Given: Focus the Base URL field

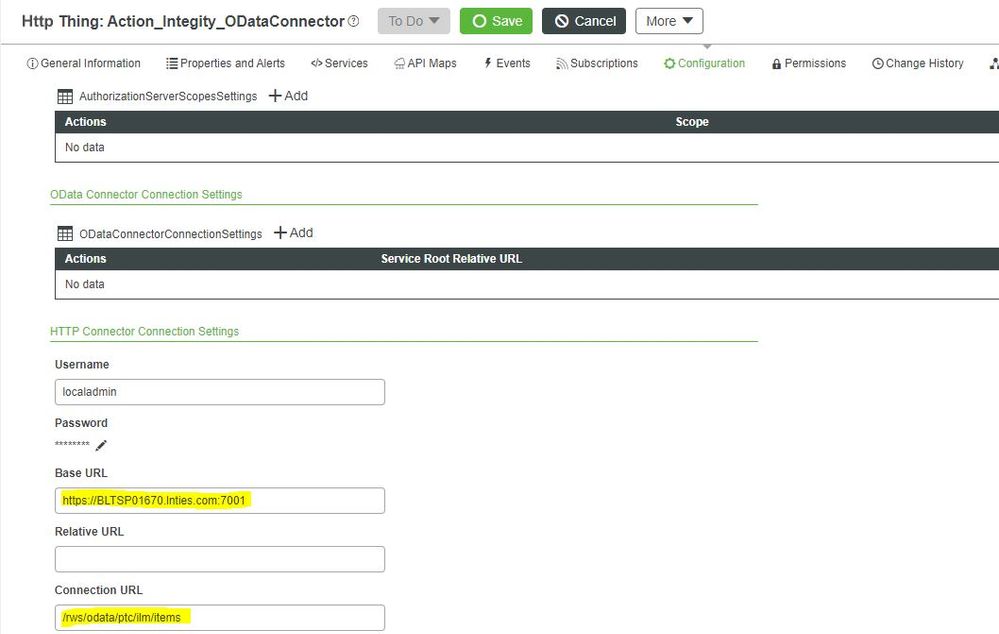Looking at the screenshot, I should pyautogui.click(x=220, y=500).
